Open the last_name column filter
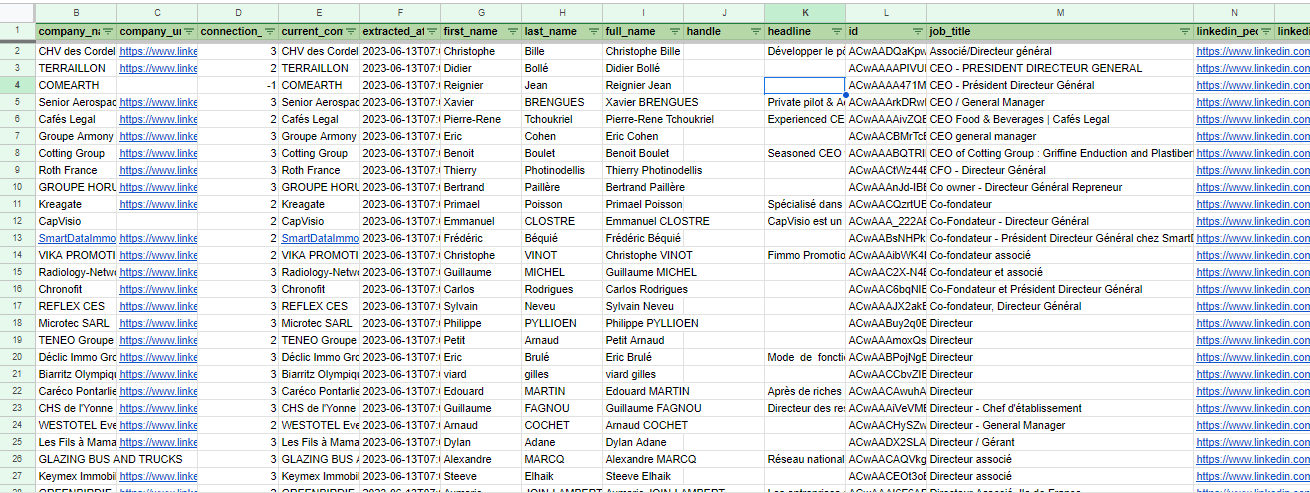 point(594,31)
